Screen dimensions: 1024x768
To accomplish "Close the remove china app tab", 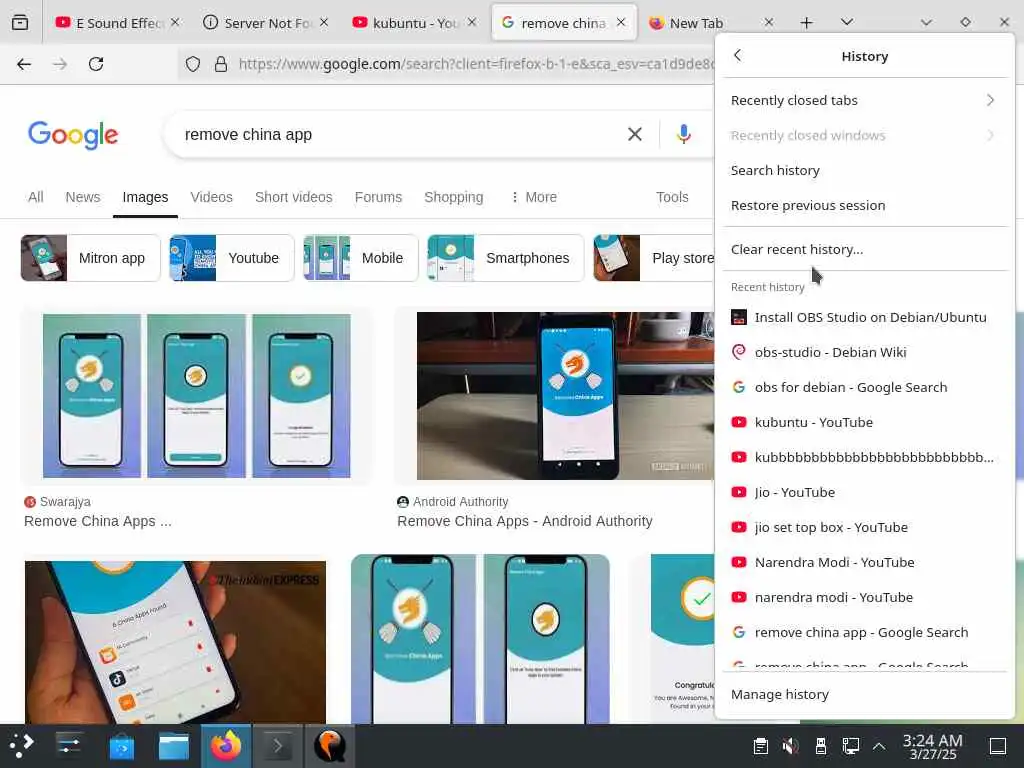I will (x=621, y=22).
